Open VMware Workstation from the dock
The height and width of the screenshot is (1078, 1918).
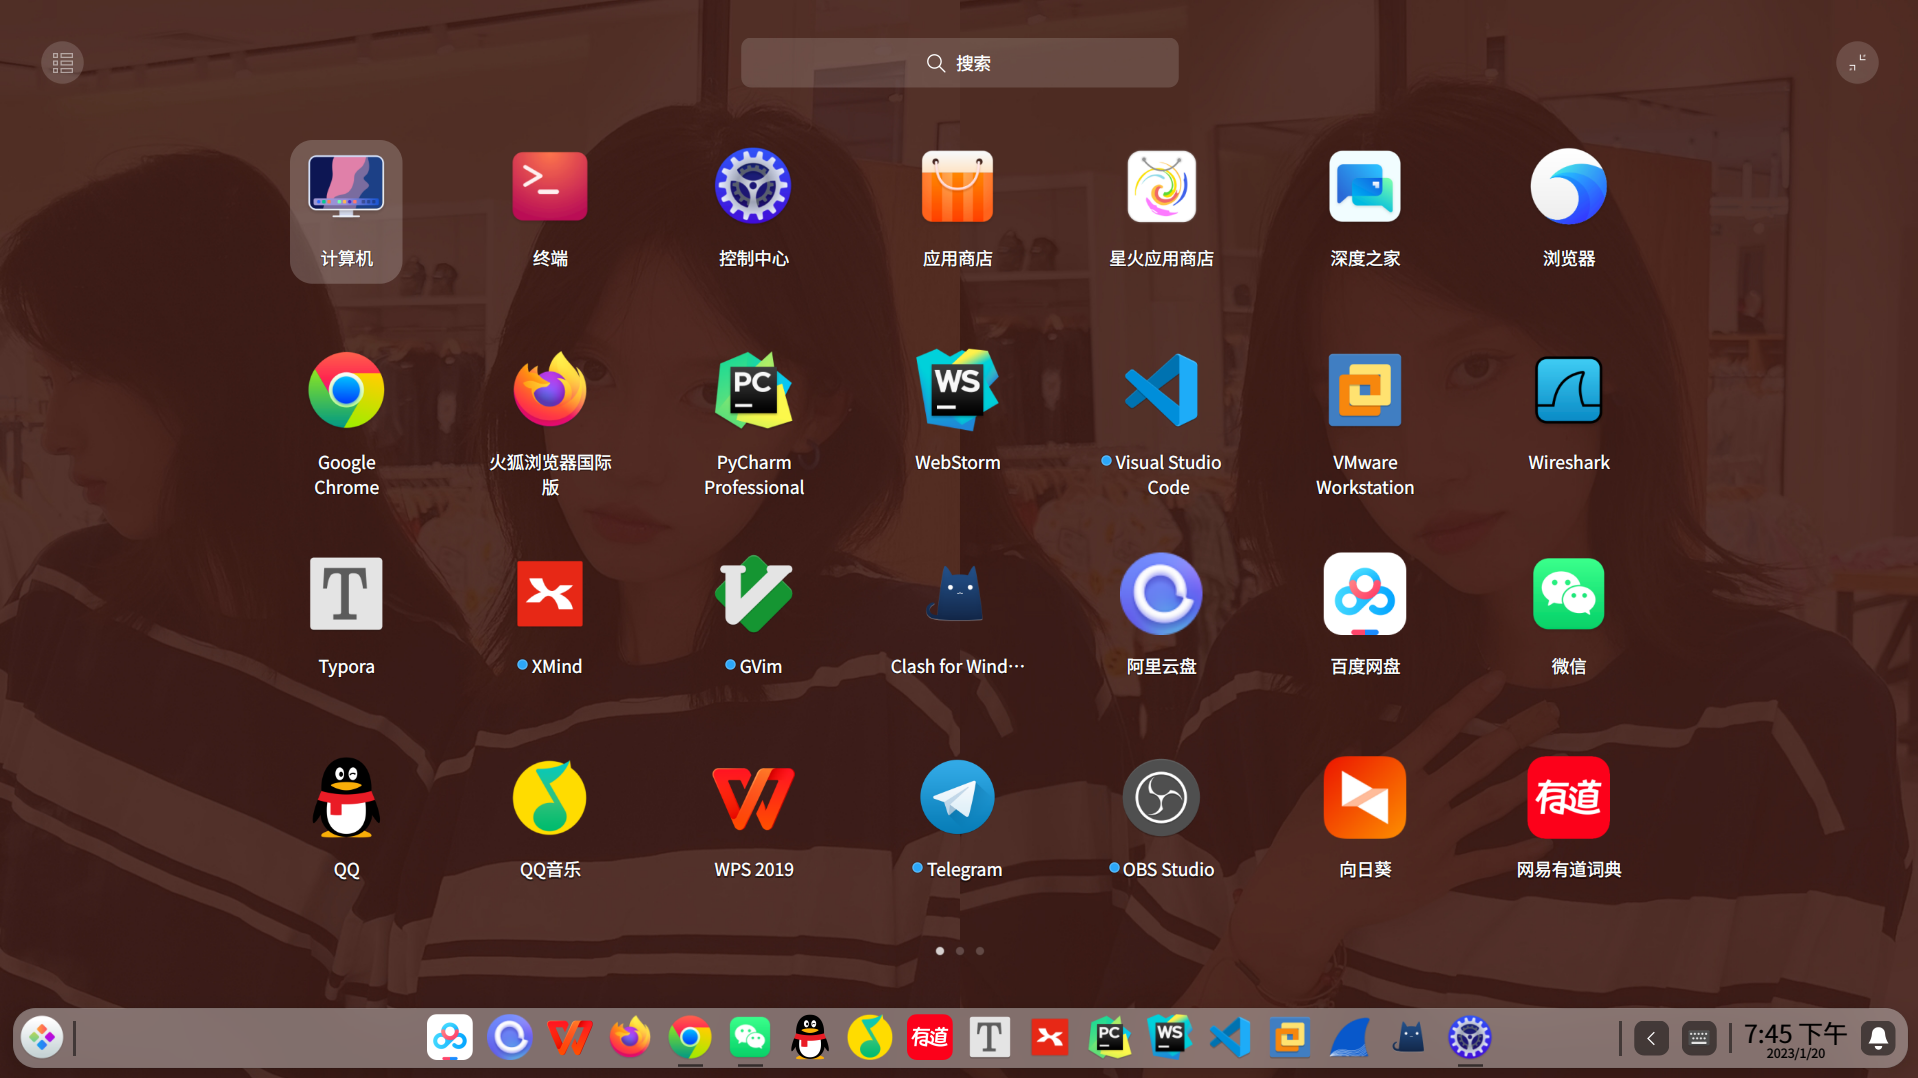coord(1290,1038)
